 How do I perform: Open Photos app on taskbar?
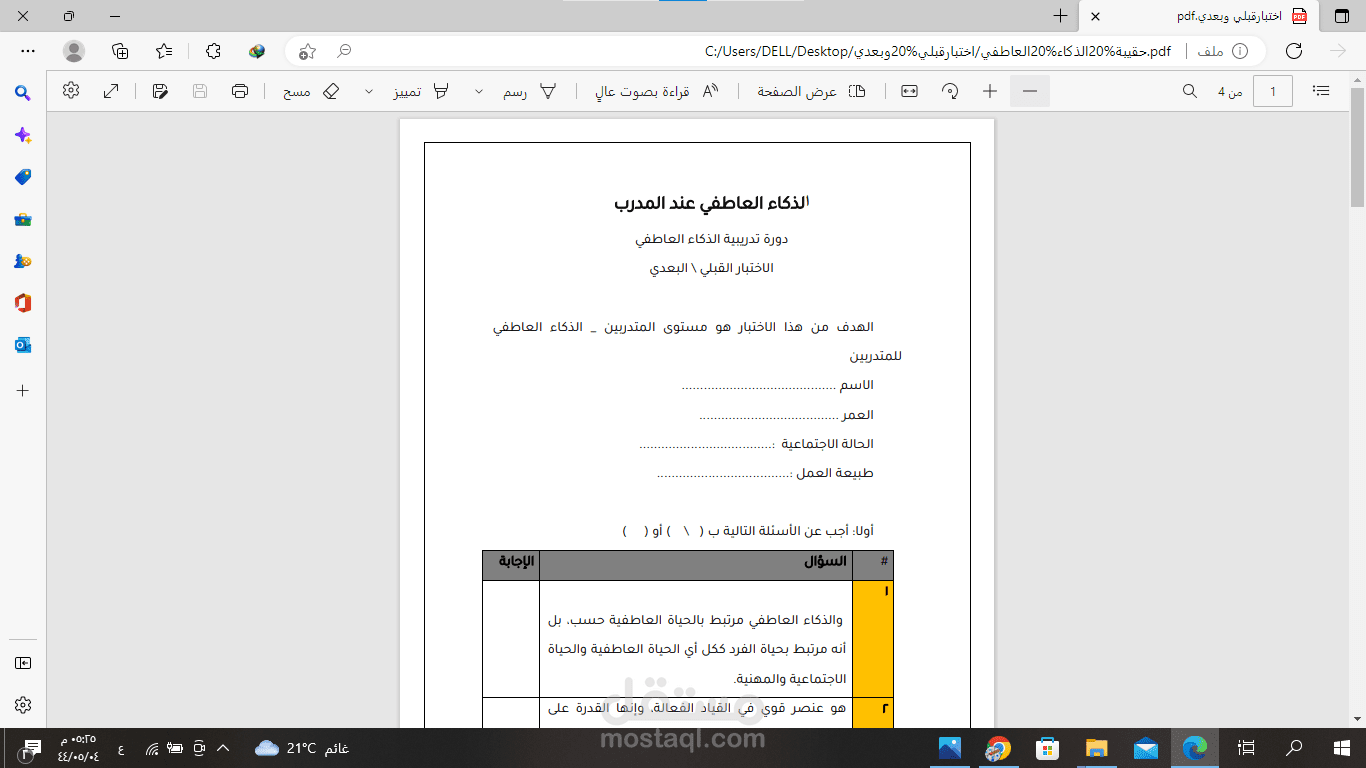949,748
